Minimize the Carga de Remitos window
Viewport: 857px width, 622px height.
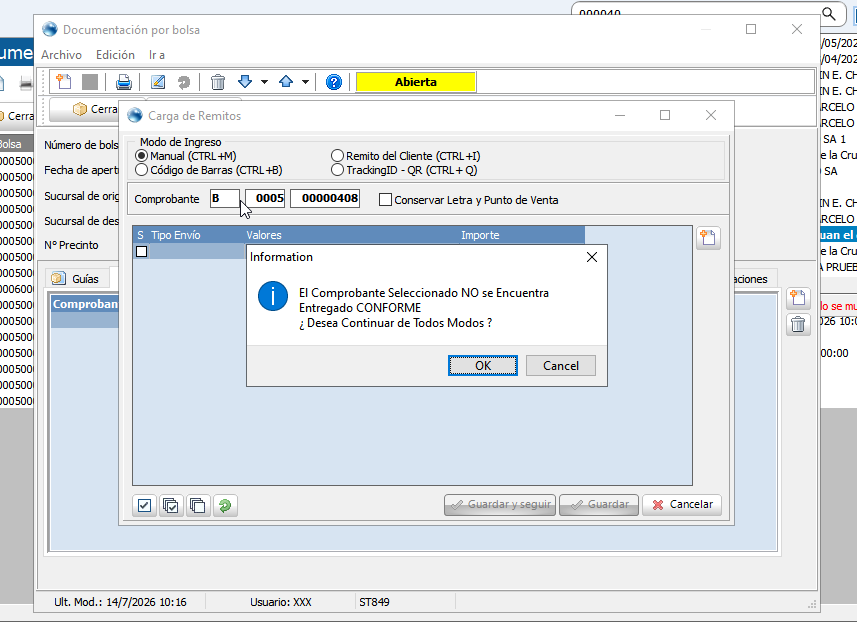[620, 115]
